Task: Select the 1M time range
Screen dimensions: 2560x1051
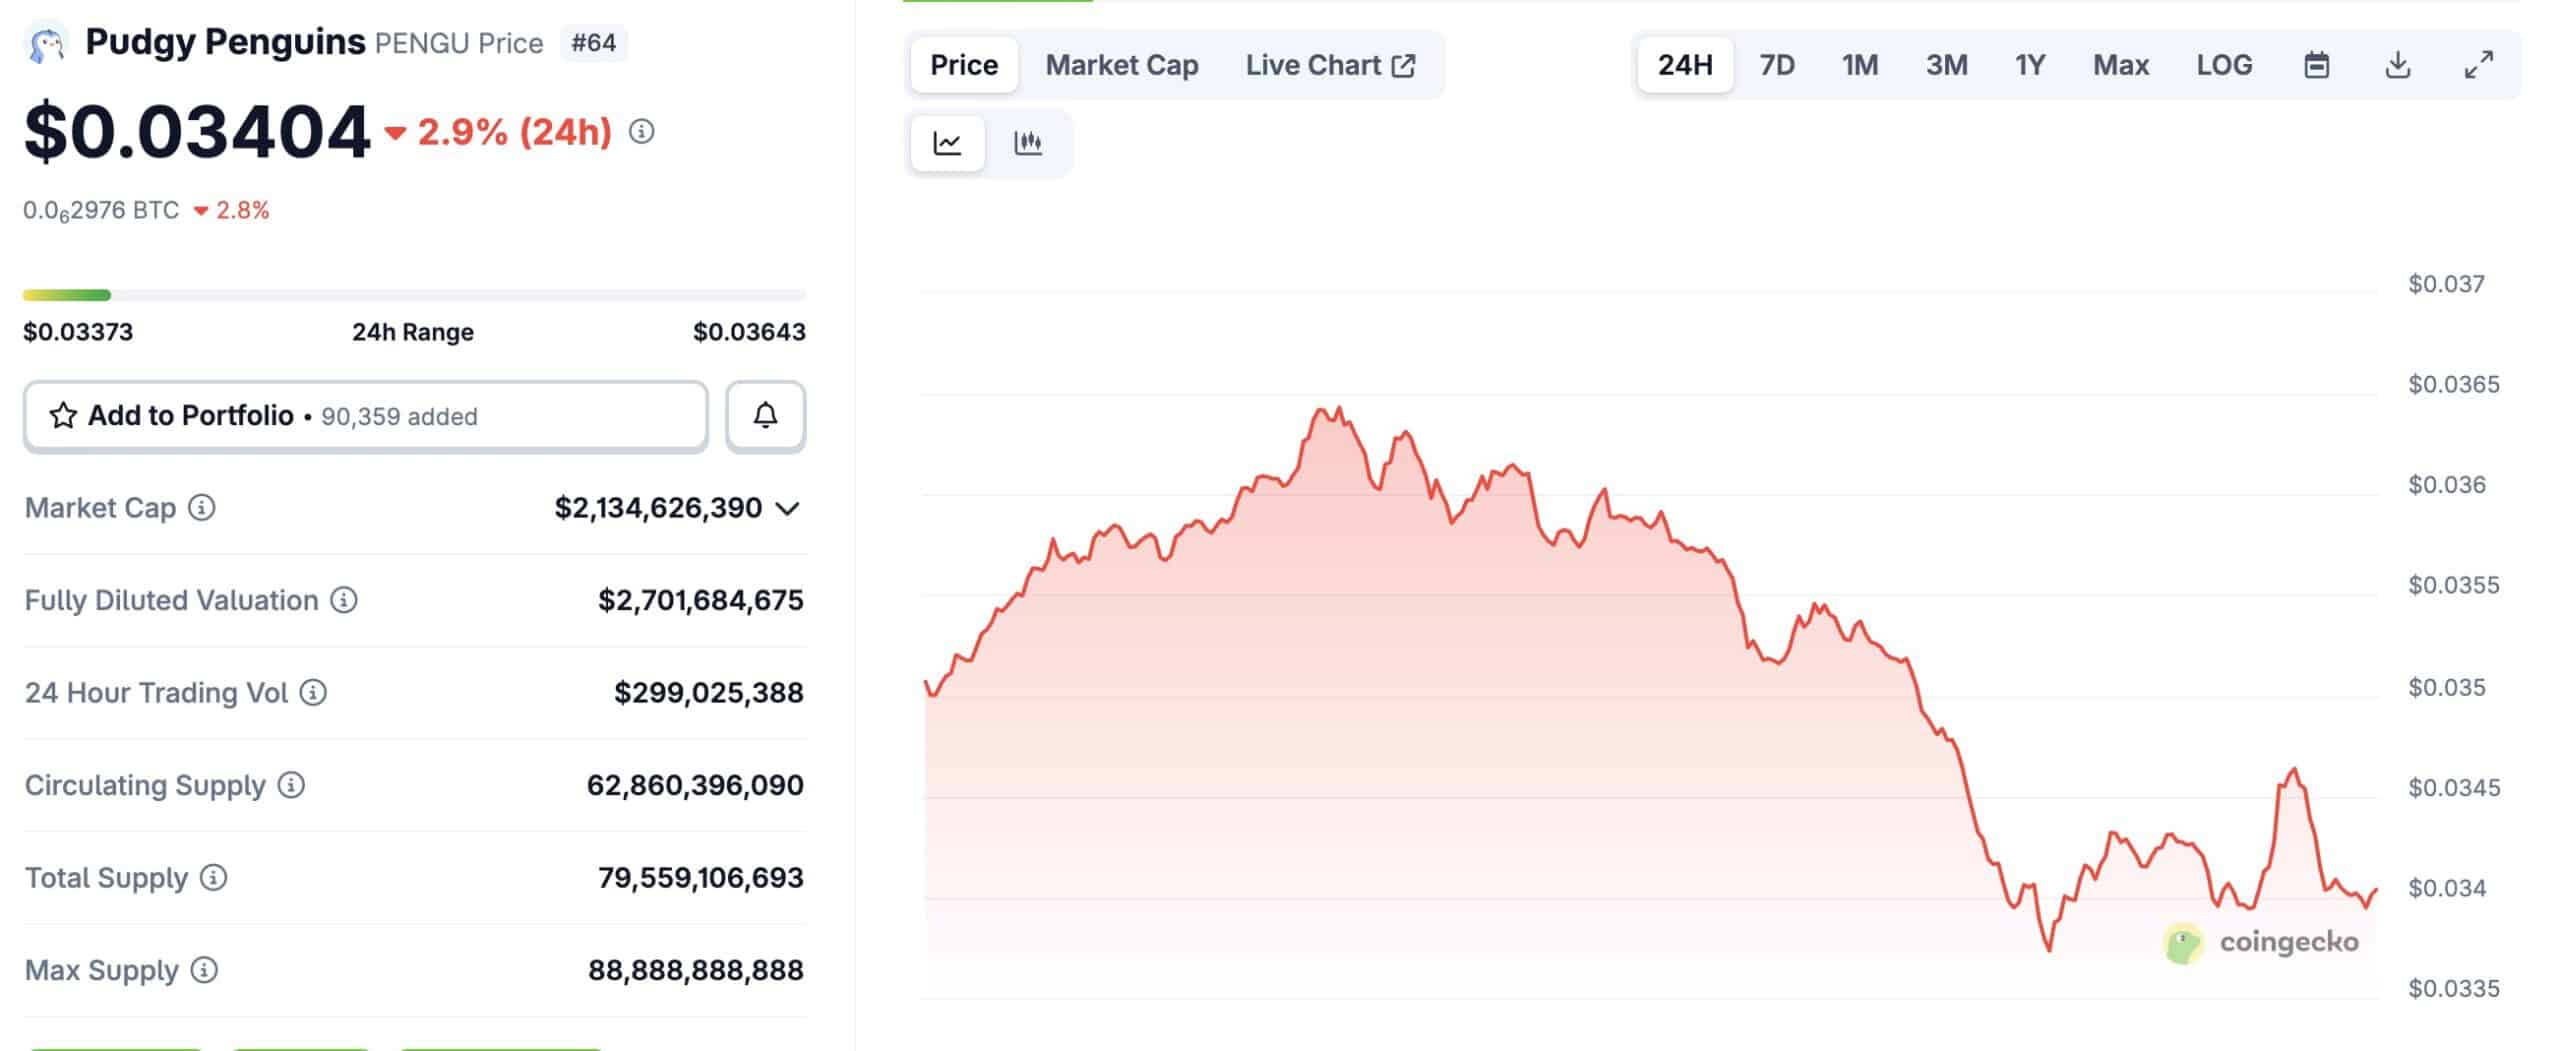Action: click(x=1860, y=65)
